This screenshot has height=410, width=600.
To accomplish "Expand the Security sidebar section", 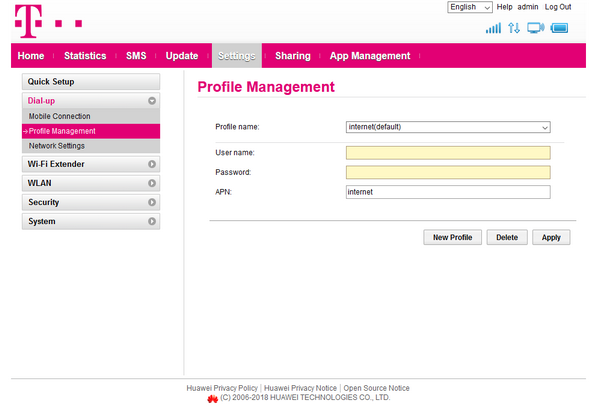I will 90,202.
